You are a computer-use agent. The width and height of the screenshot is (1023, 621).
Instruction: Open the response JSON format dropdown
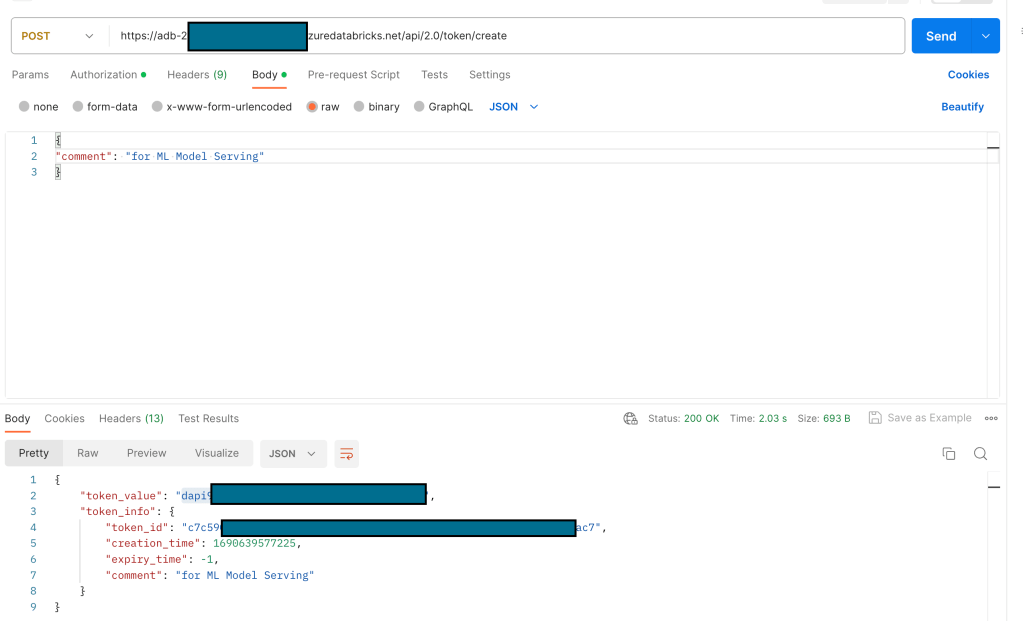292,454
